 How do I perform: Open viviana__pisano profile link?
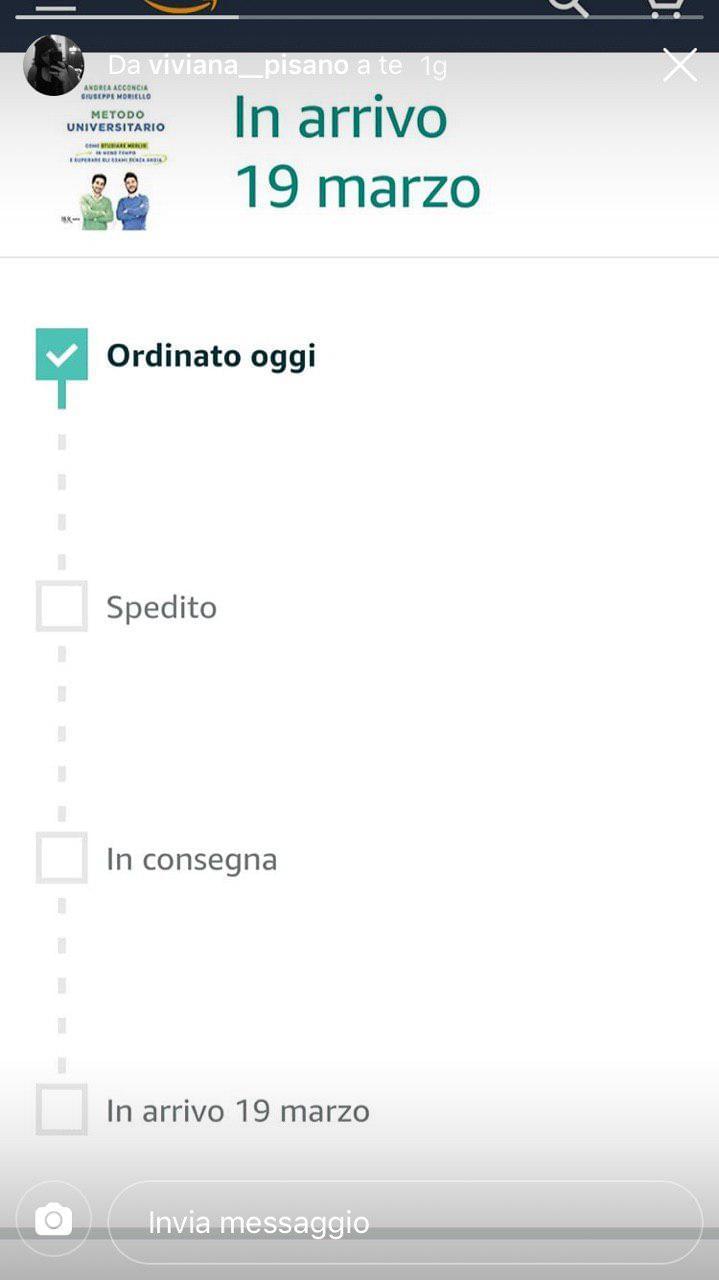pyautogui.click(x=248, y=66)
